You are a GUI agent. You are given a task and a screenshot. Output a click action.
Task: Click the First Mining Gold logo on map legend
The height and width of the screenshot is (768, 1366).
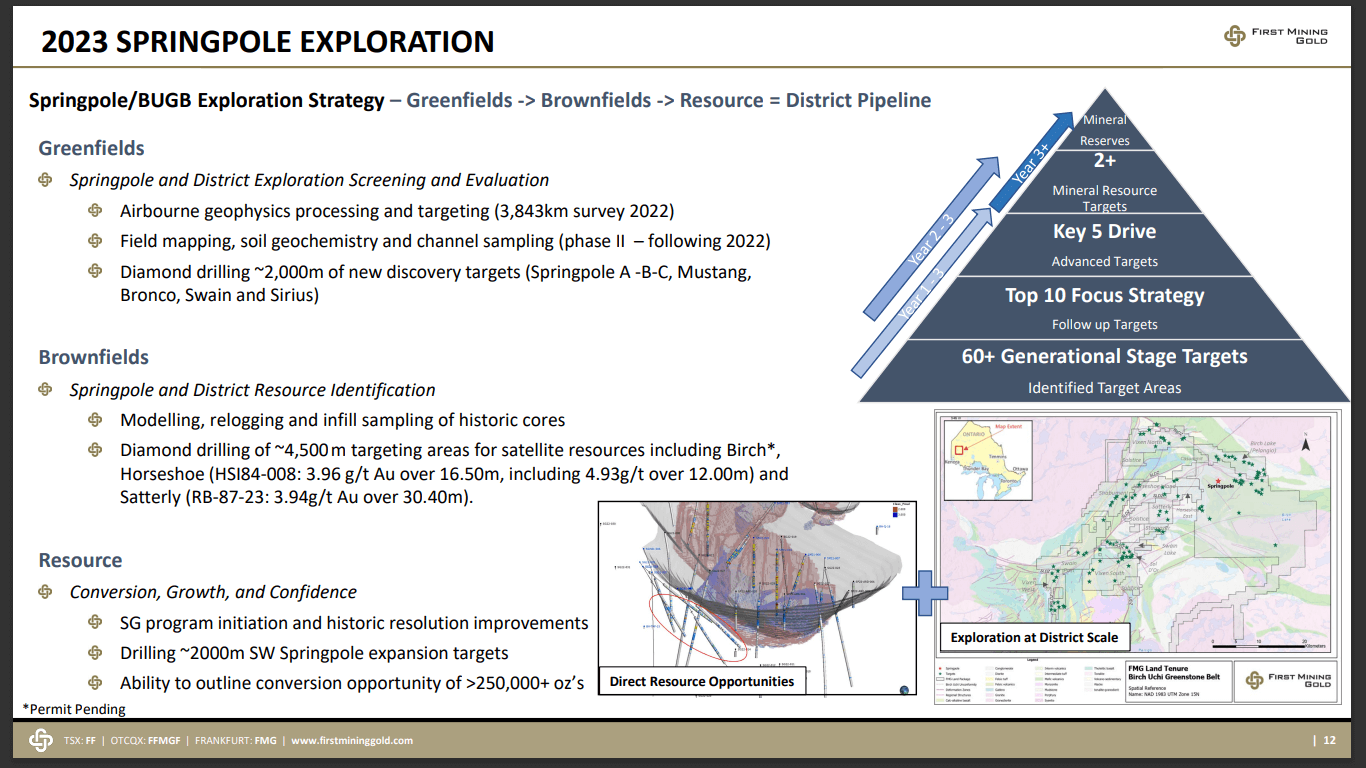[x=1288, y=681]
